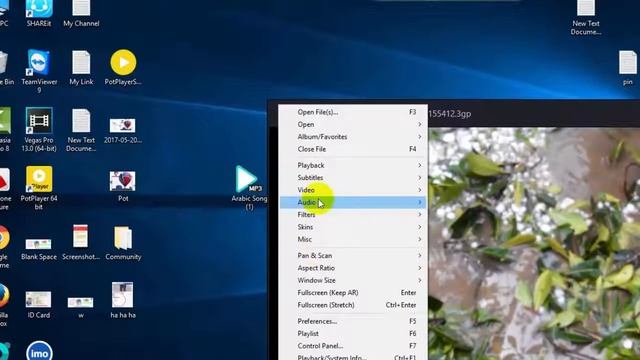Screen dimensions: 640x360
Task: Expand the Misc submenu
Action: click(x=353, y=239)
